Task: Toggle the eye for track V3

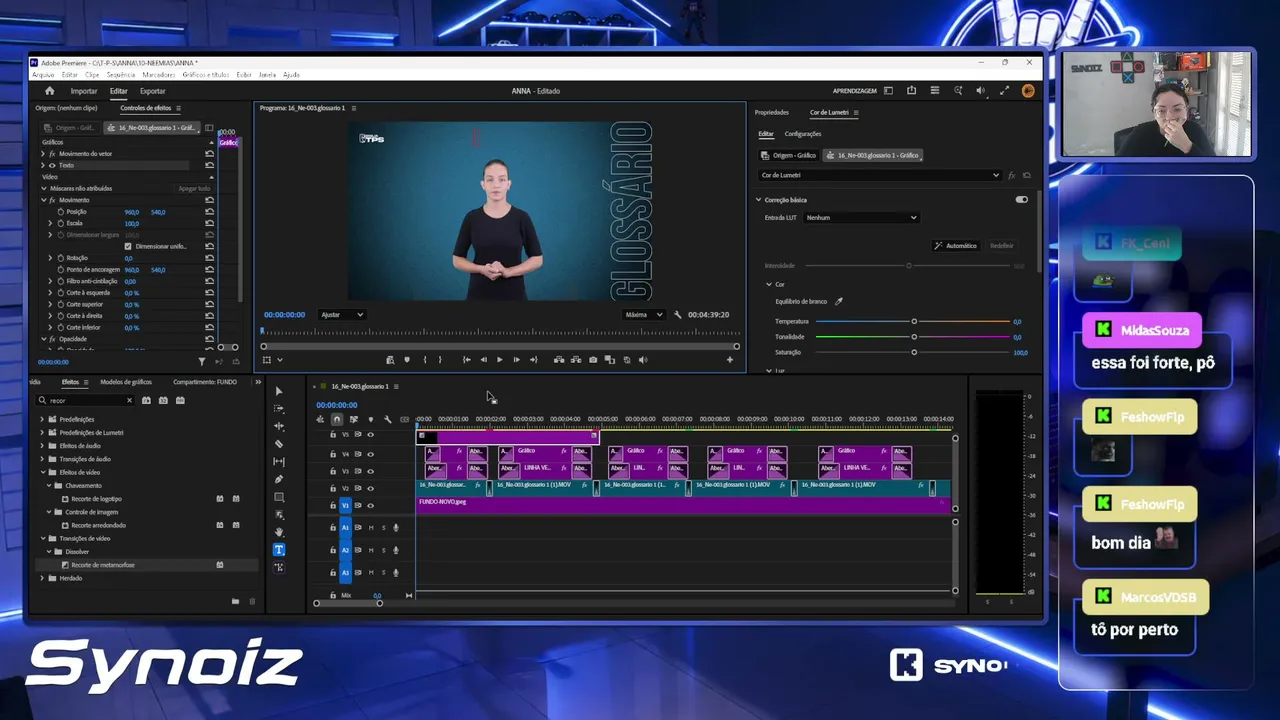Action: (x=370, y=471)
